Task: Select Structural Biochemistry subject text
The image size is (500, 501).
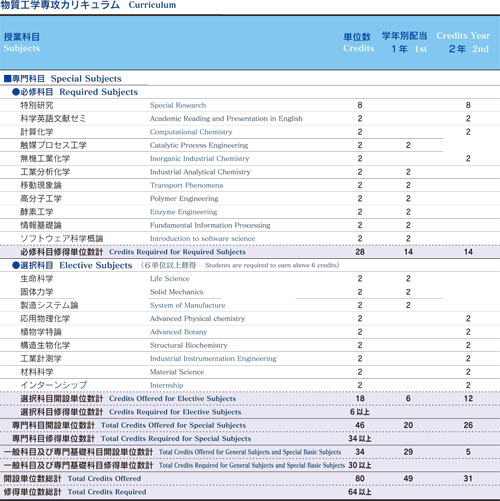Action: pyautogui.click(x=188, y=345)
